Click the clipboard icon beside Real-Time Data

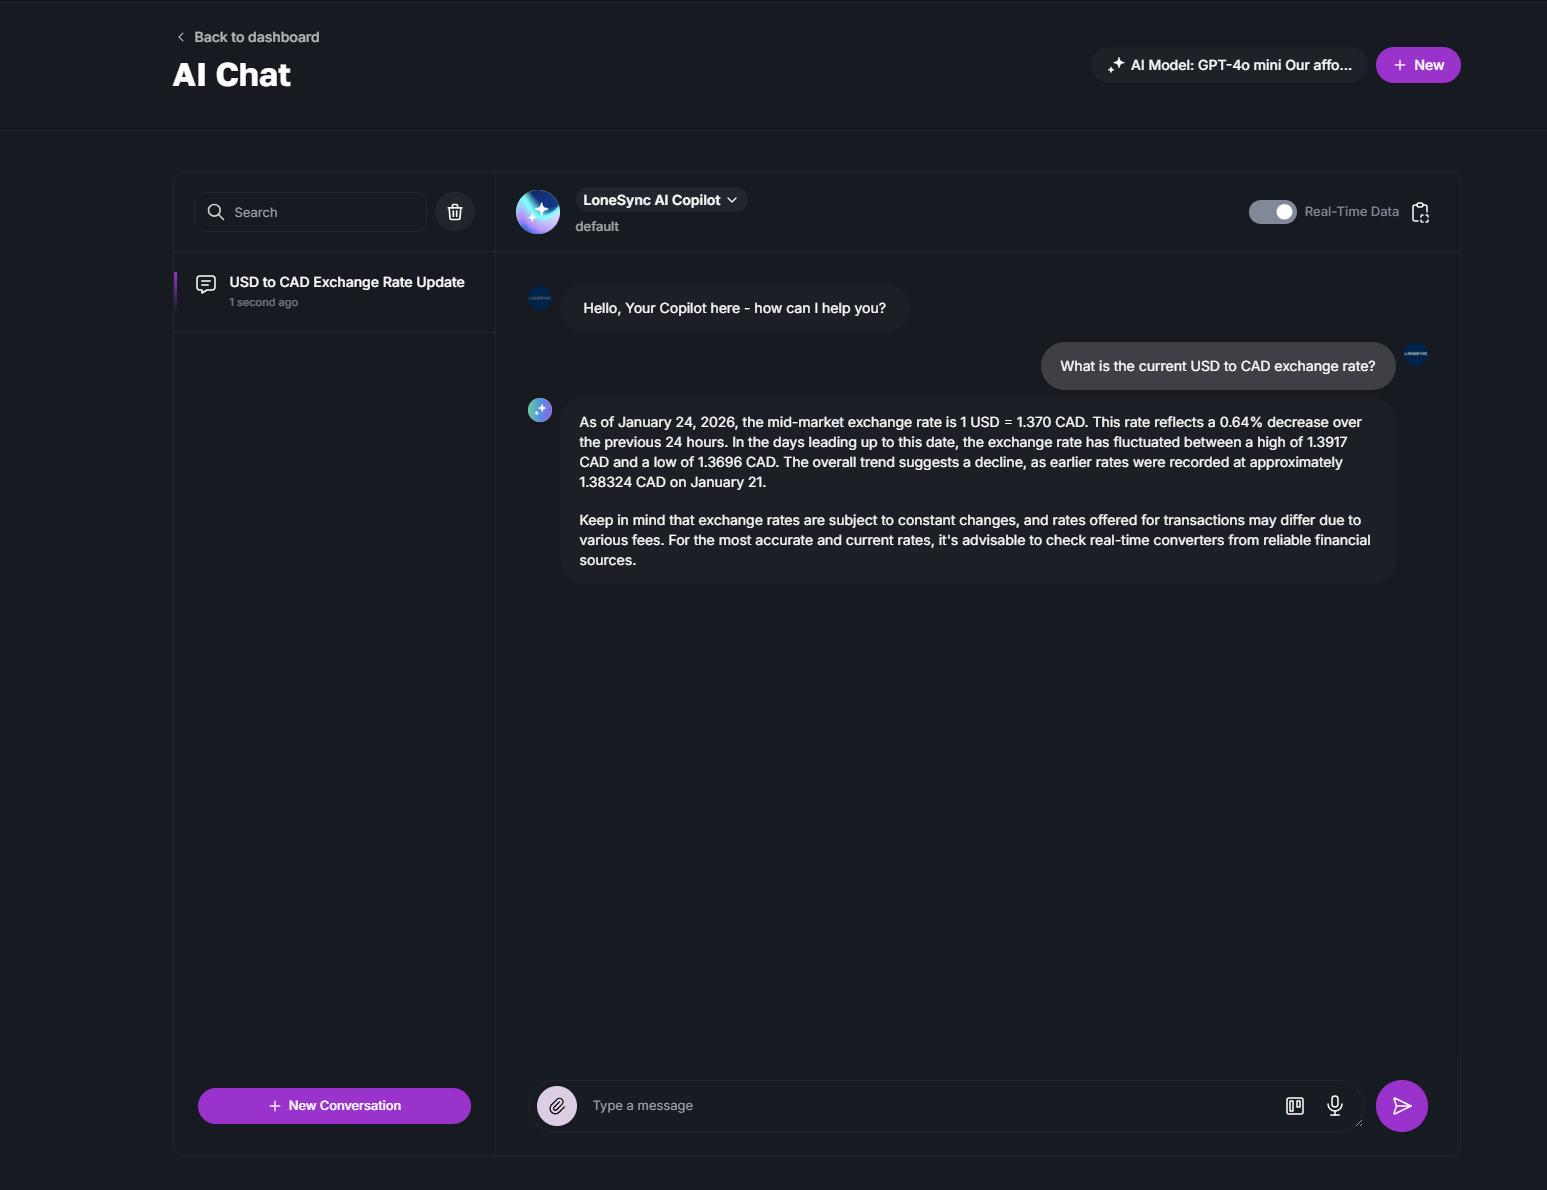click(1420, 212)
